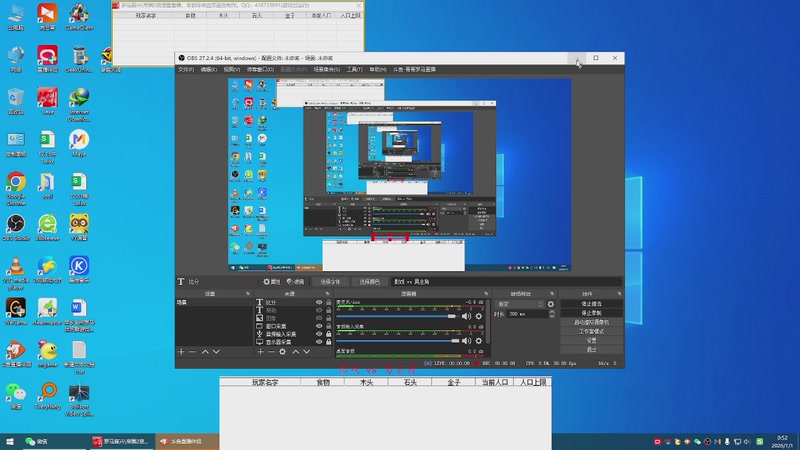This screenshot has width=800, height=450.
Task: Open 视图(V) menu in OBS
Action: tap(231, 69)
